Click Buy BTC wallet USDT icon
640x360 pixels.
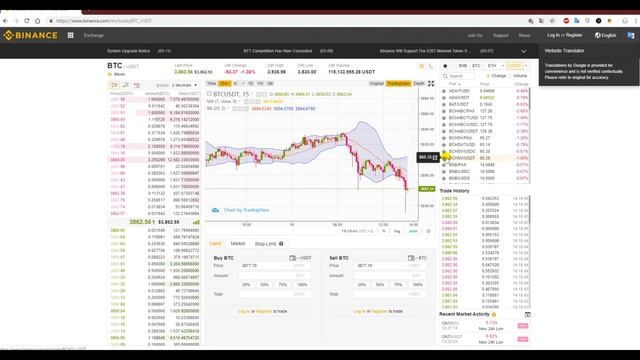tap(292, 258)
